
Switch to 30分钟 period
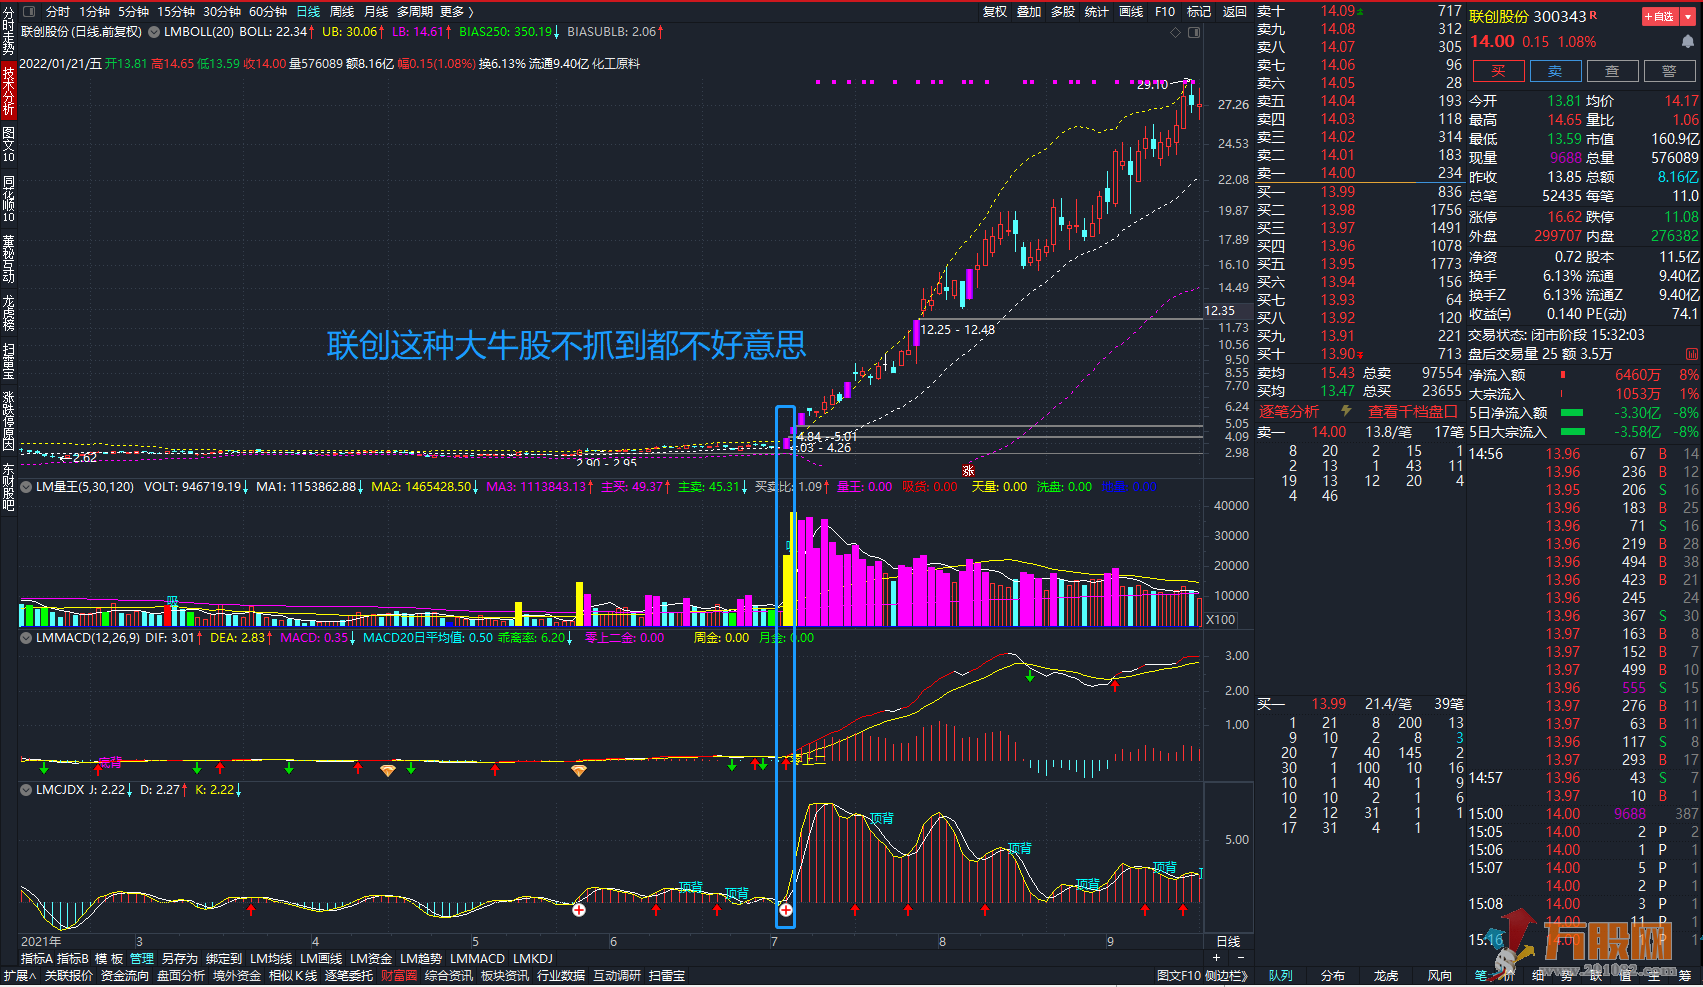pyautogui.click(x=222, y=12)
